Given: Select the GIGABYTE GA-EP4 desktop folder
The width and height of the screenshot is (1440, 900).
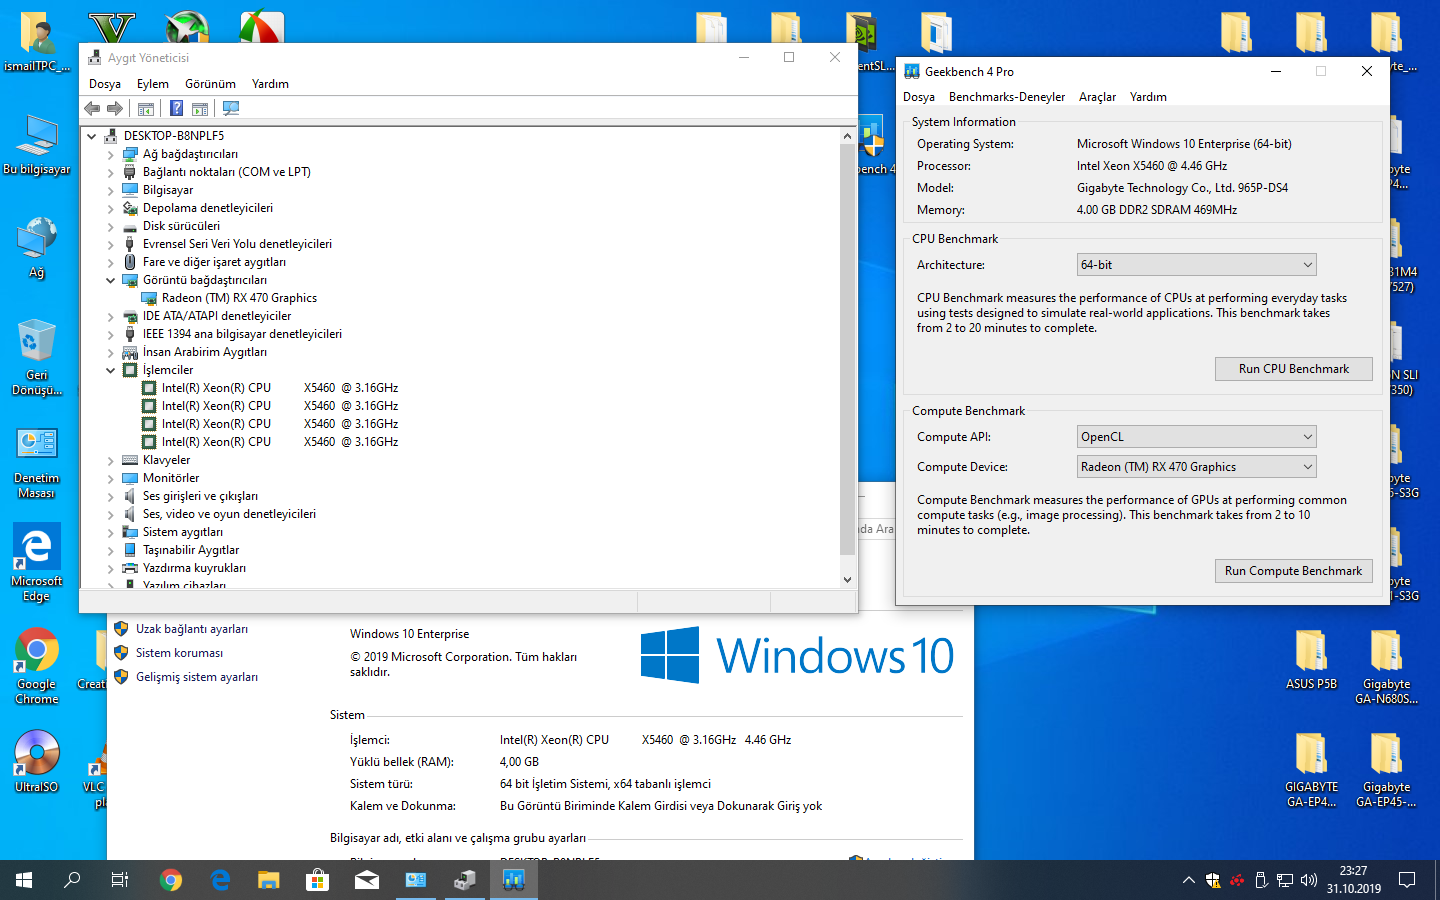Looking at the screenshot, I should click(x=1311, y=770).
